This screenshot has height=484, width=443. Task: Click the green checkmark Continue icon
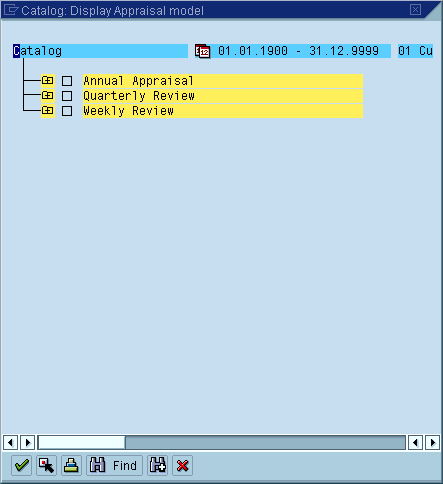22,465
